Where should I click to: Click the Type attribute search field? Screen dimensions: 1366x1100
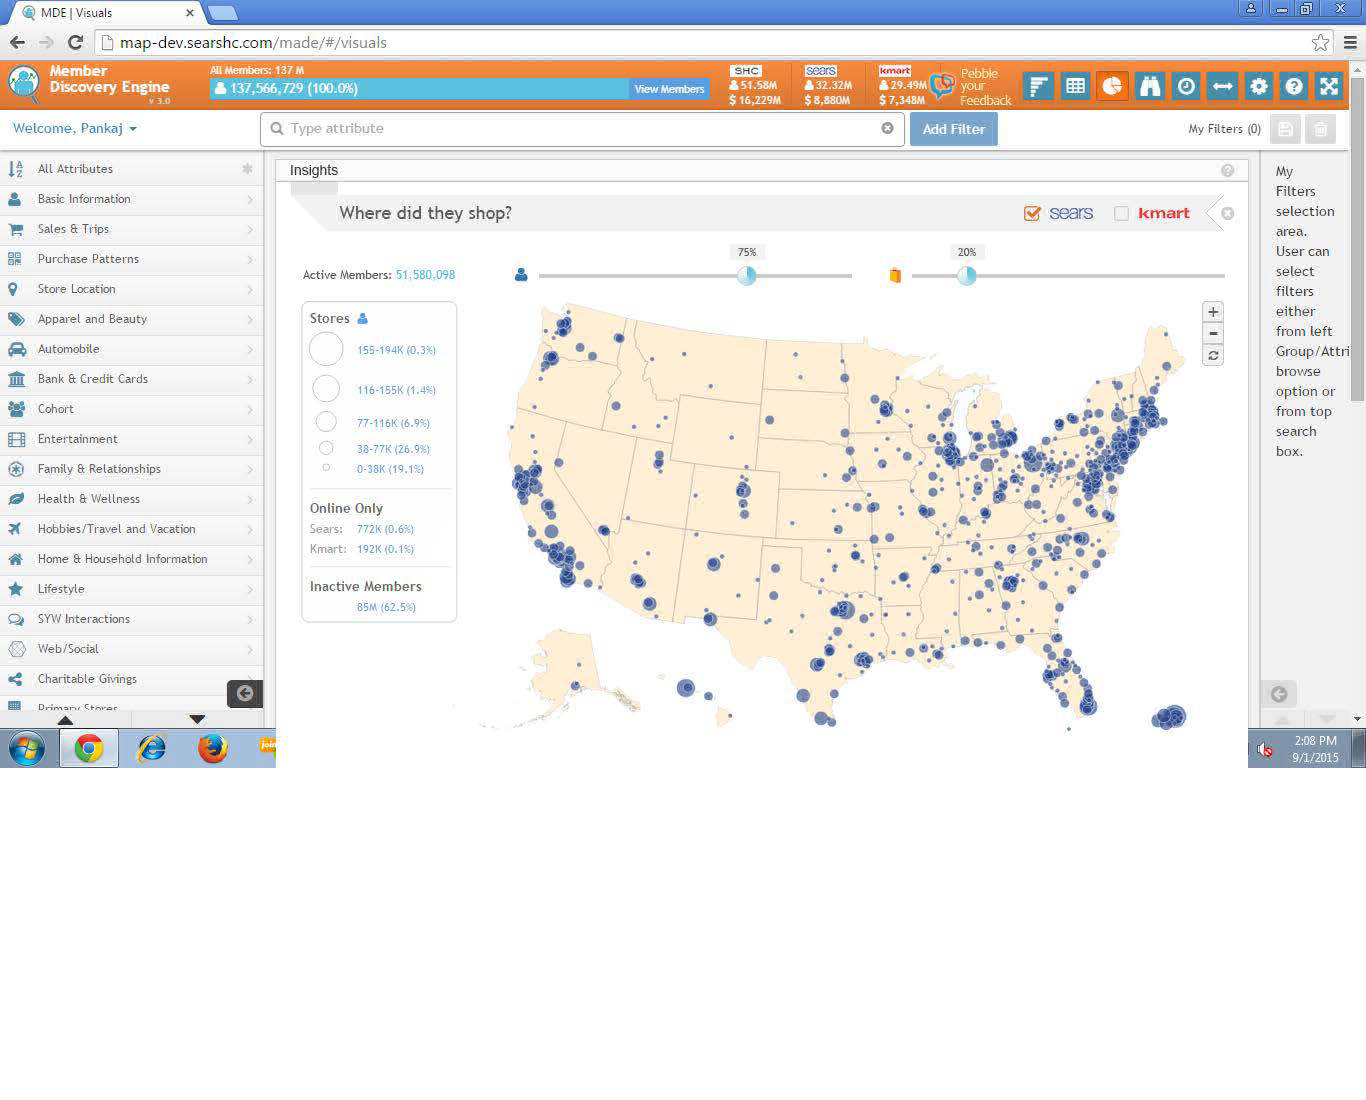[580, 129]
